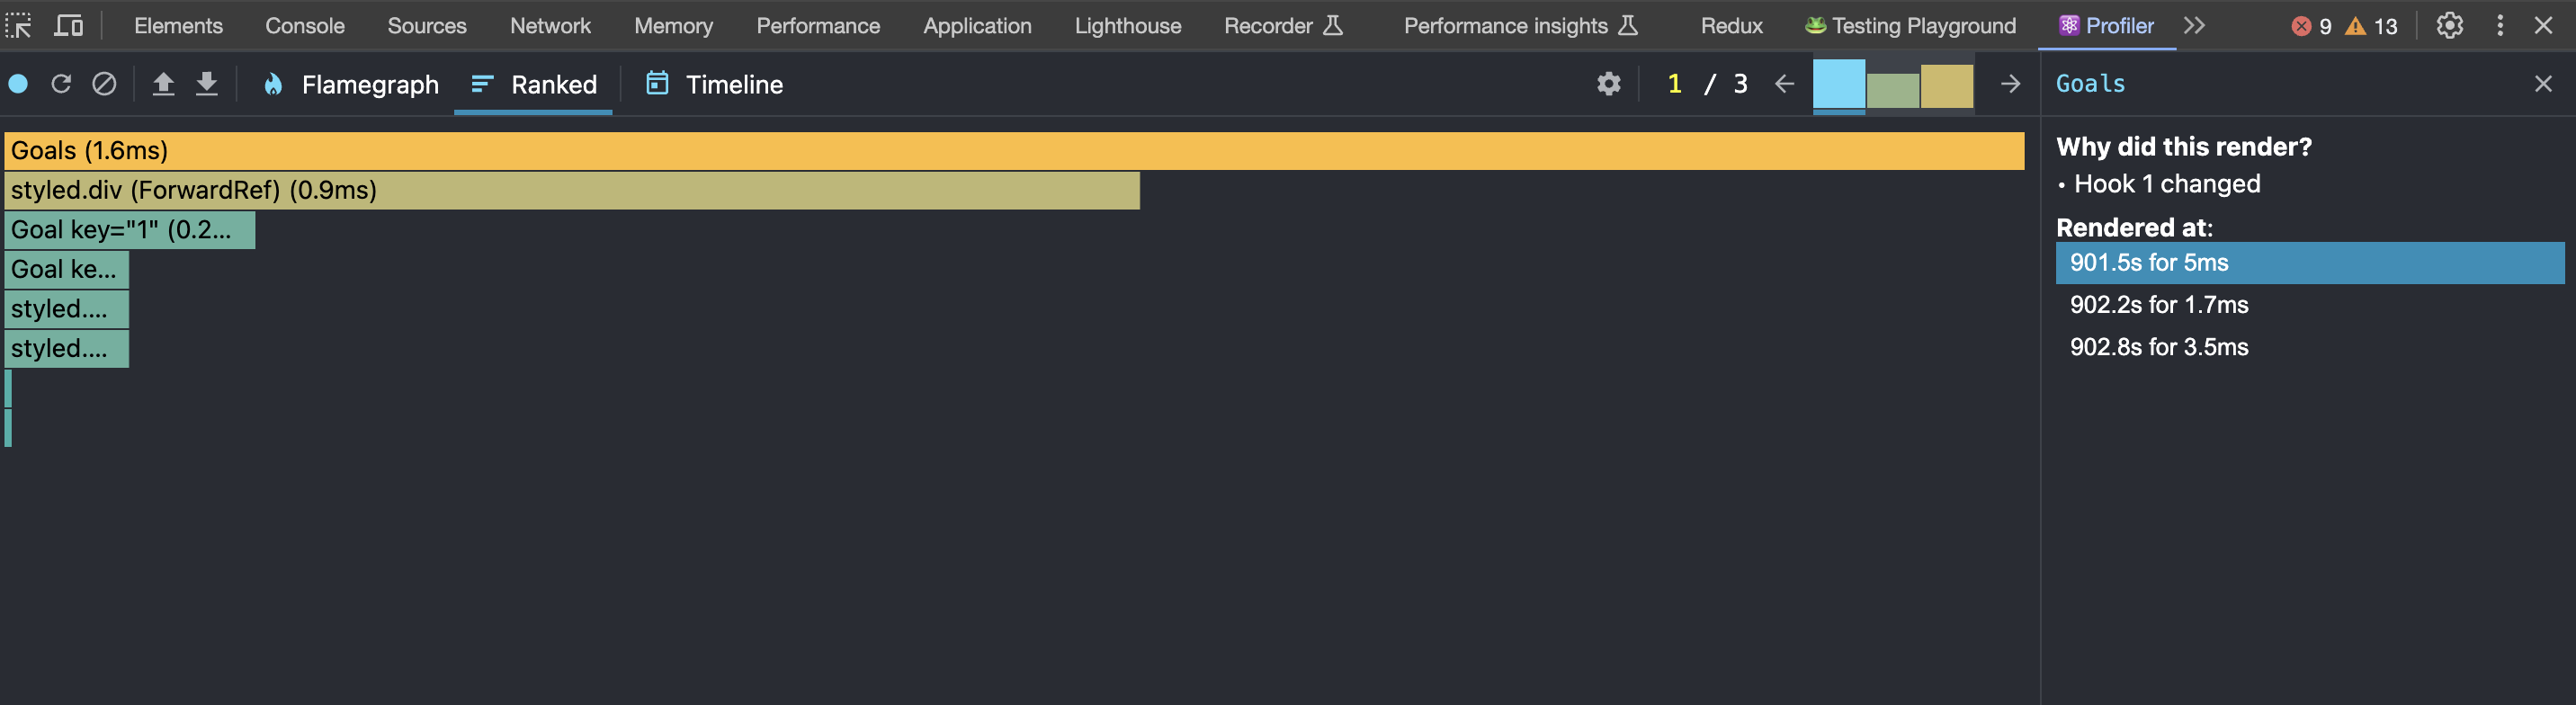The width and height of the screenshot is (2576, 705).
Task: Start profiling with the record button
Action: [18, 84]
